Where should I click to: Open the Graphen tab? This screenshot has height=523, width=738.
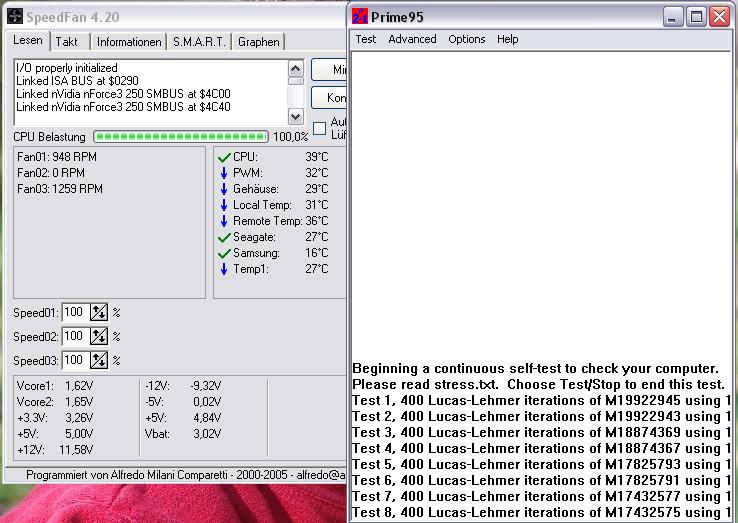click(258, 42)
